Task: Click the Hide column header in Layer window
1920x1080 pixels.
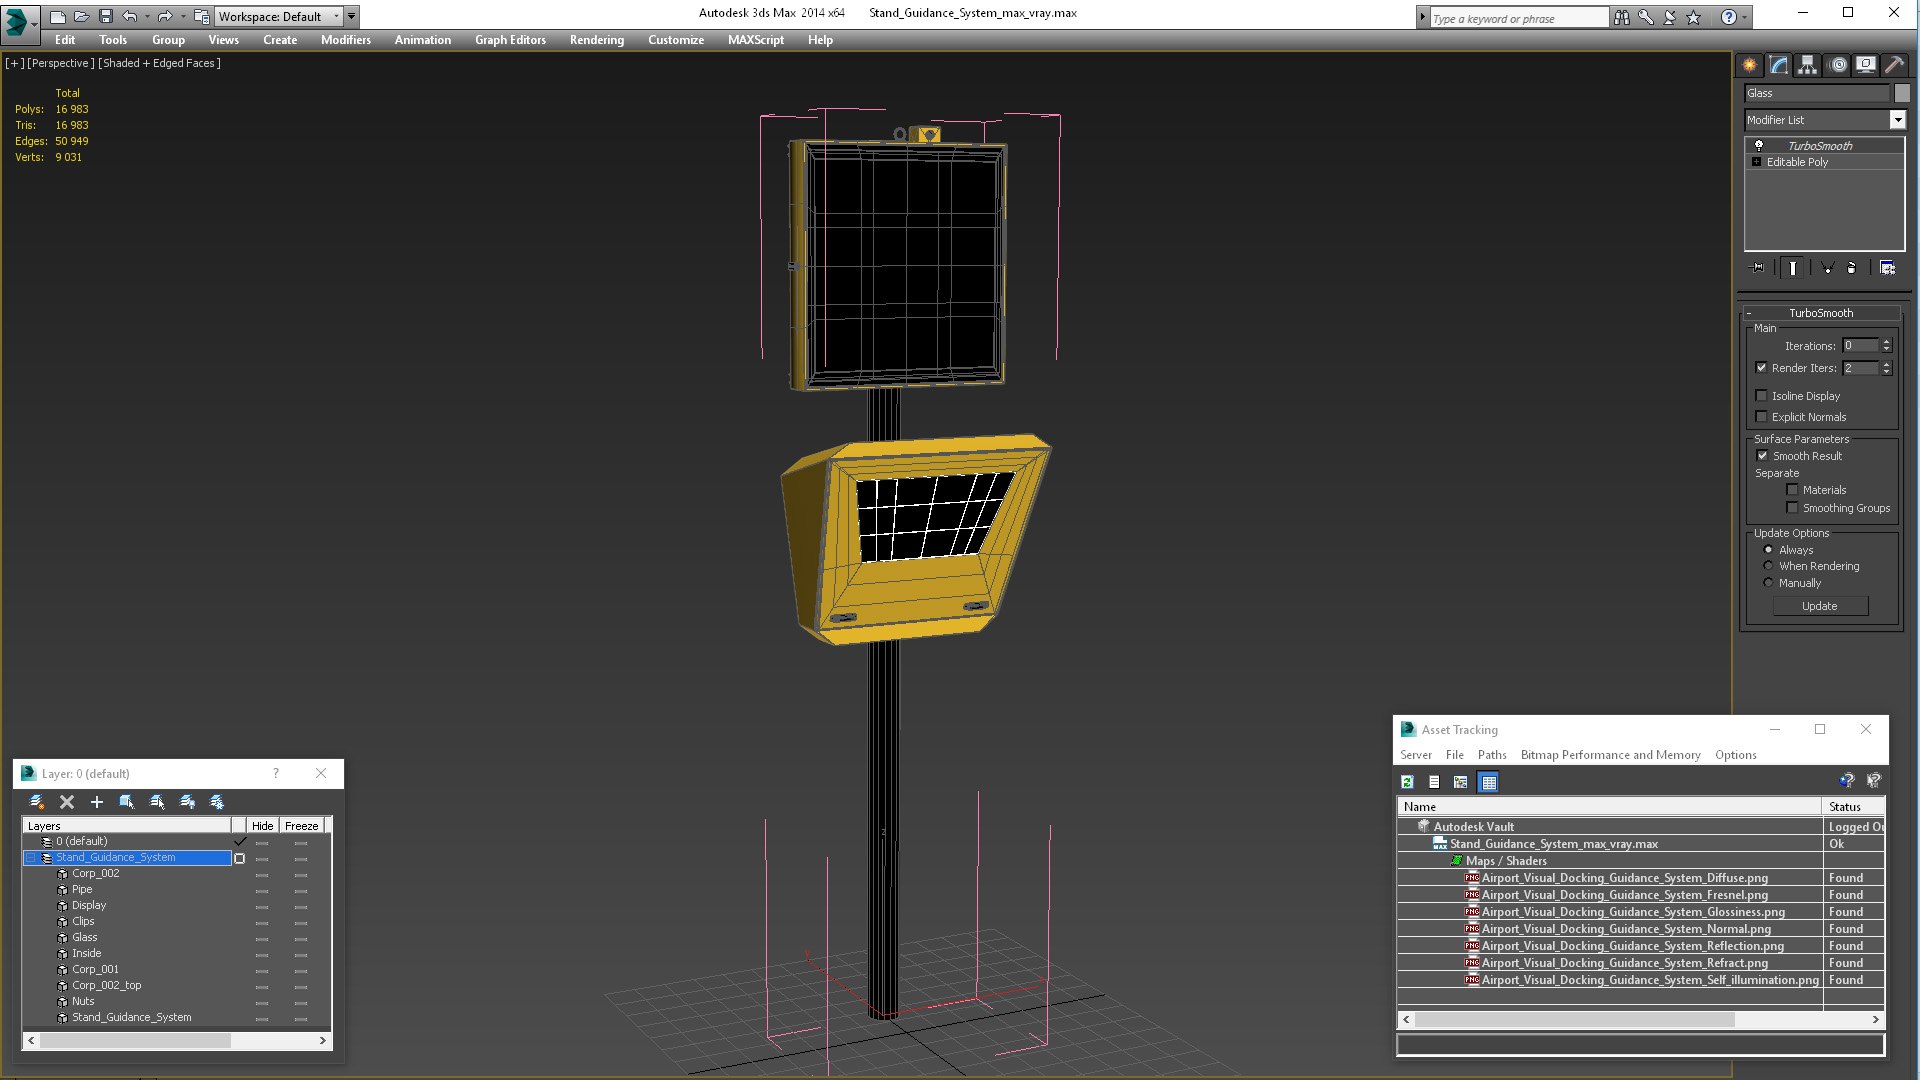Action: click(263, 826)
